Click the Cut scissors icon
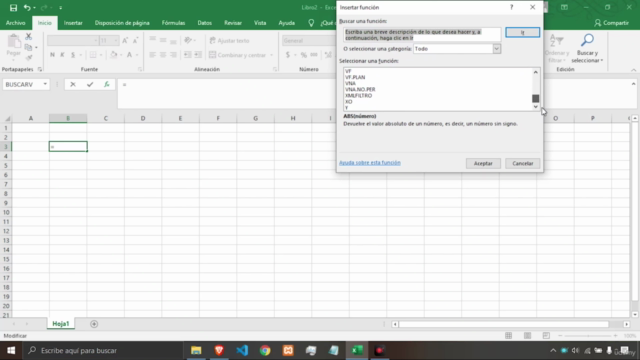Screen dimensions: 640x360 [29, 37]
